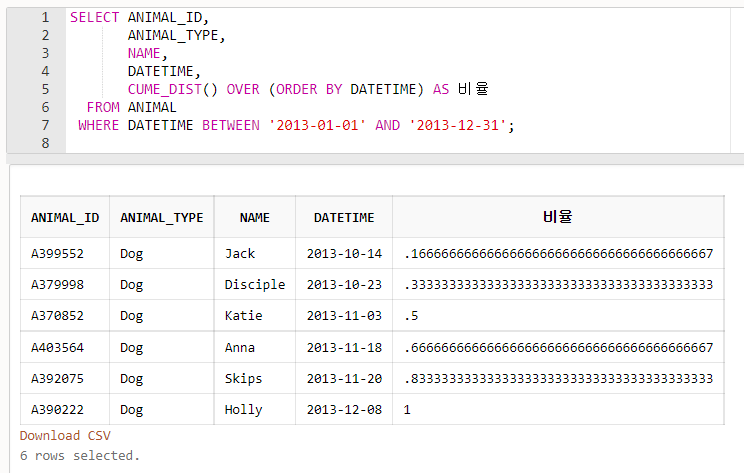Image resolution: width=744 pixels, height=473 pixels.
Task: Place cursor on FROM keyword in editor
Action: 102,107
